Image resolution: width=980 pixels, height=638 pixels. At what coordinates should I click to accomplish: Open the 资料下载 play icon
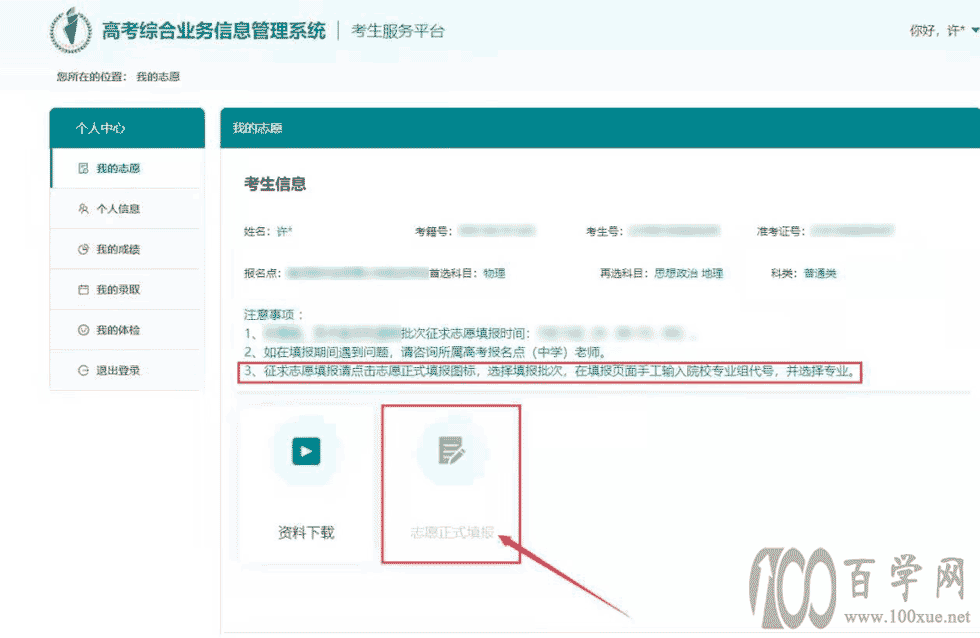[x=306, y=451]
